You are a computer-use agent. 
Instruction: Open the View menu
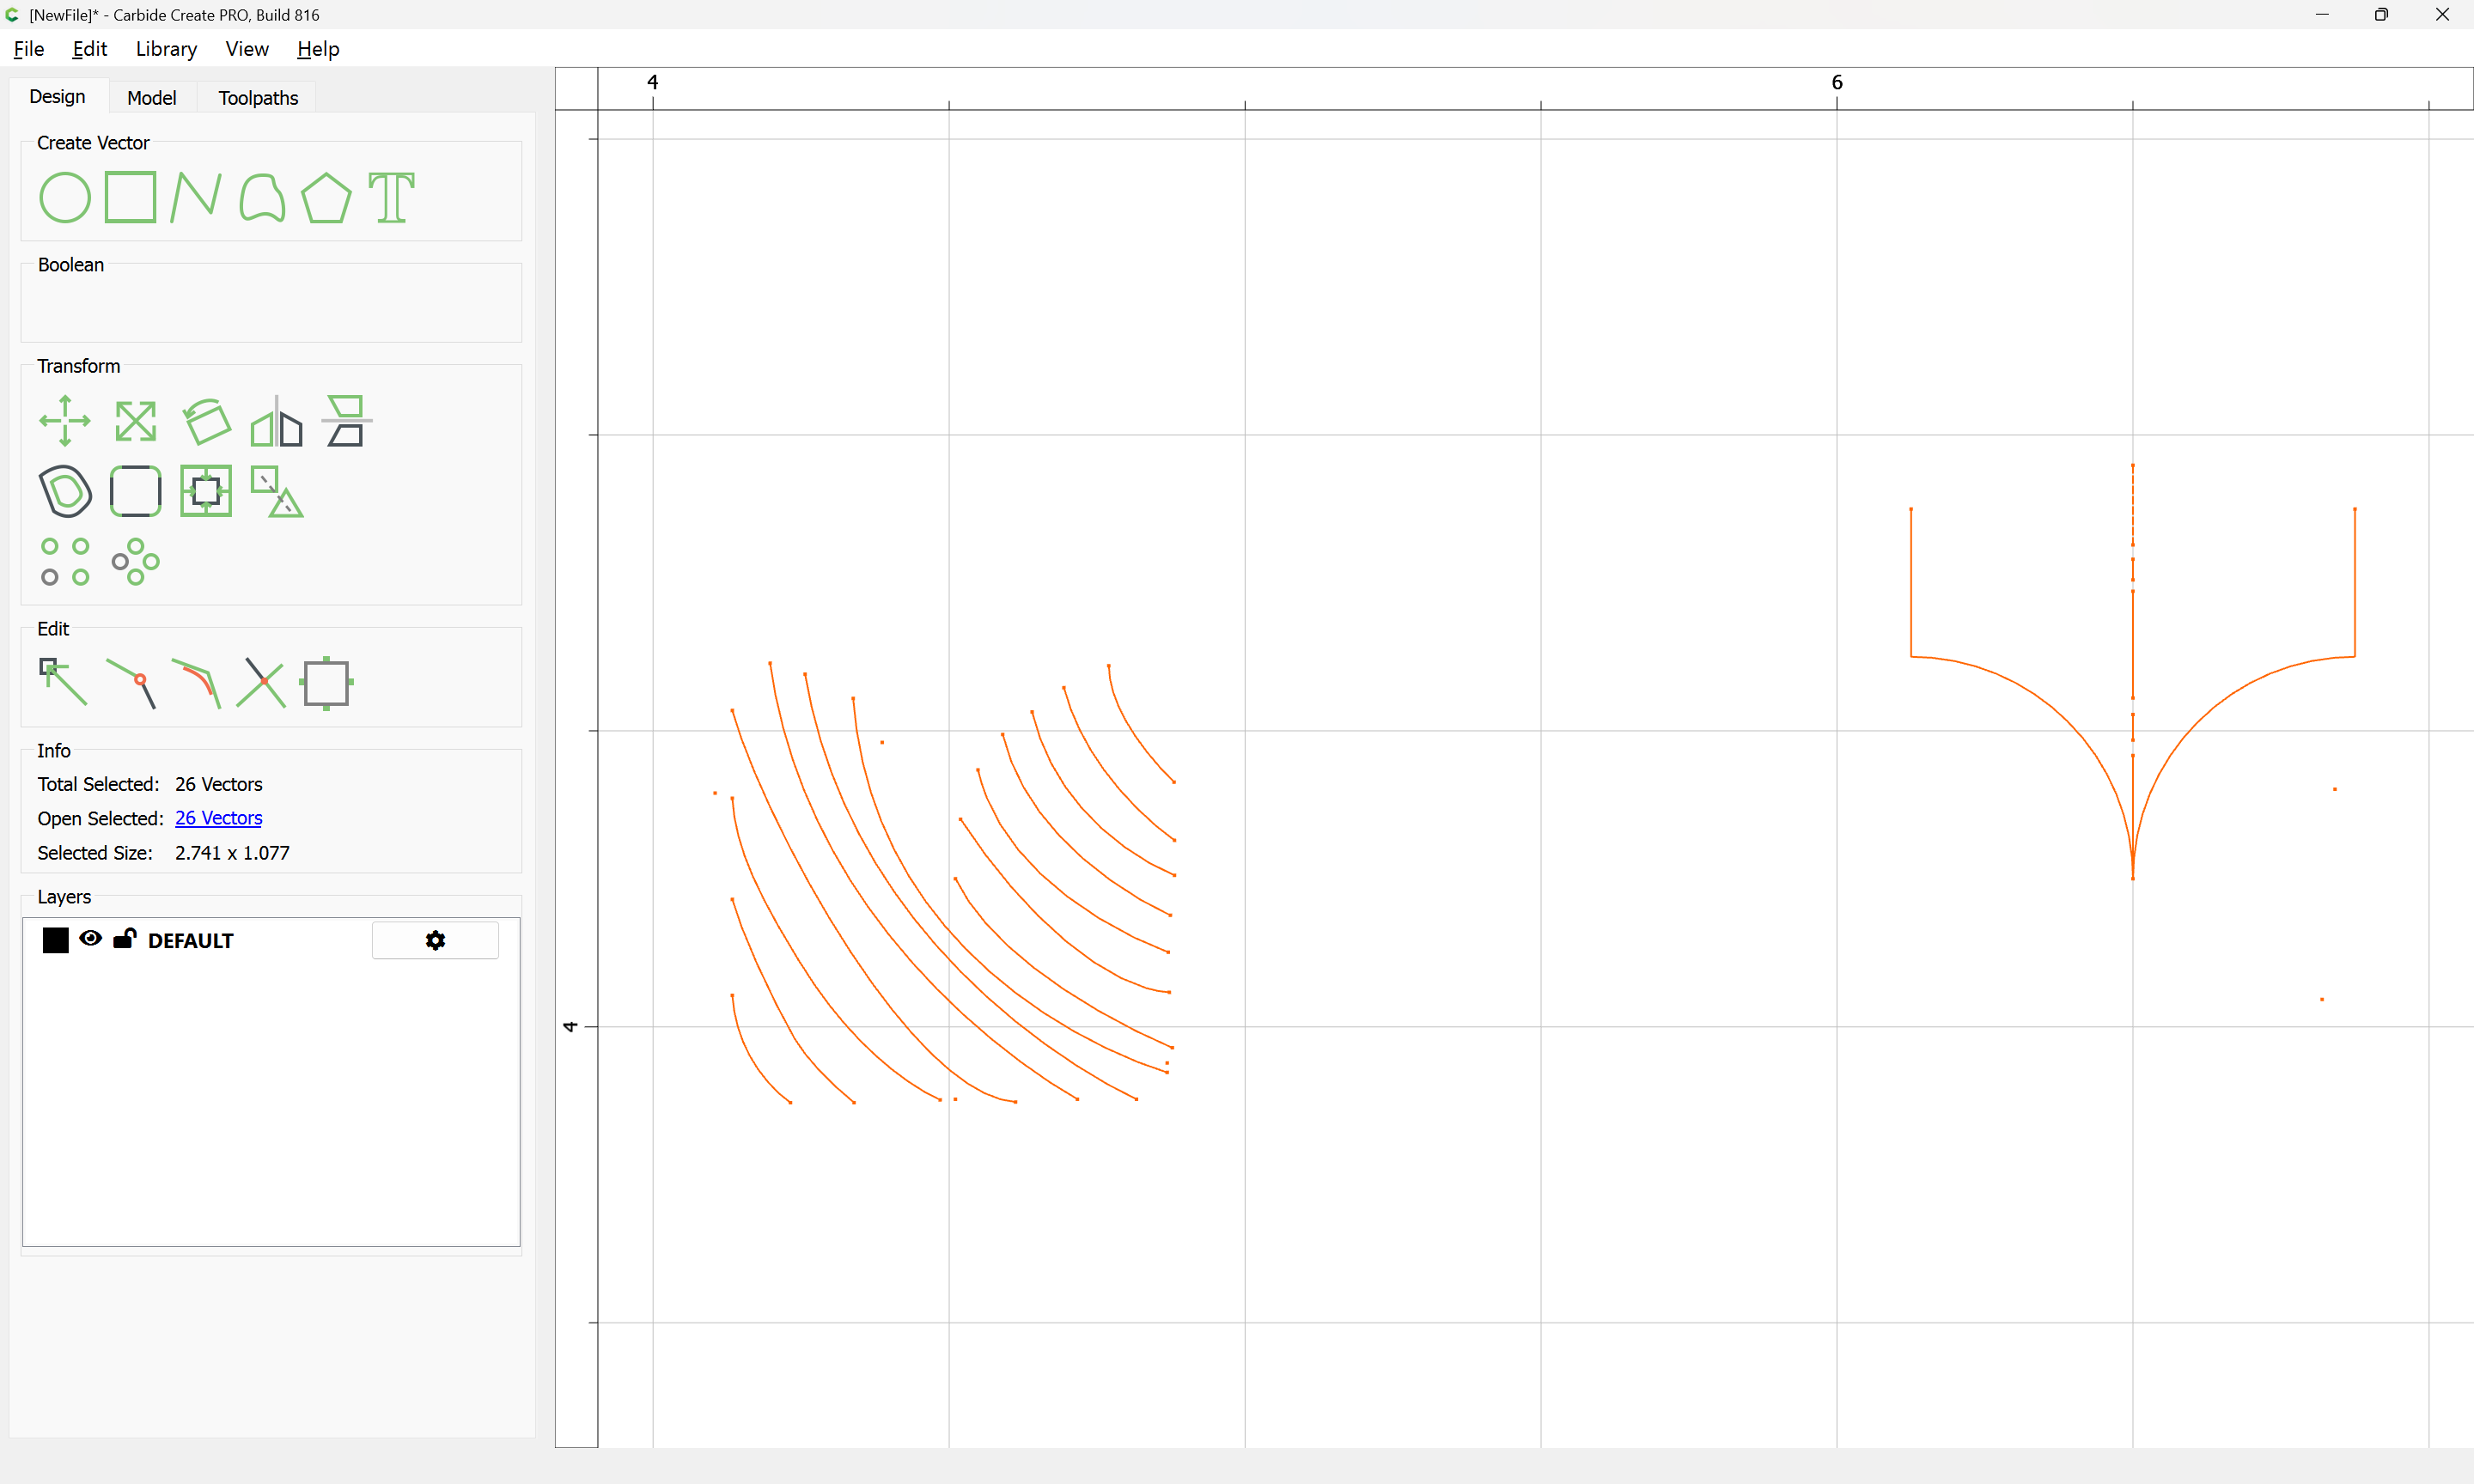point(246,49)
